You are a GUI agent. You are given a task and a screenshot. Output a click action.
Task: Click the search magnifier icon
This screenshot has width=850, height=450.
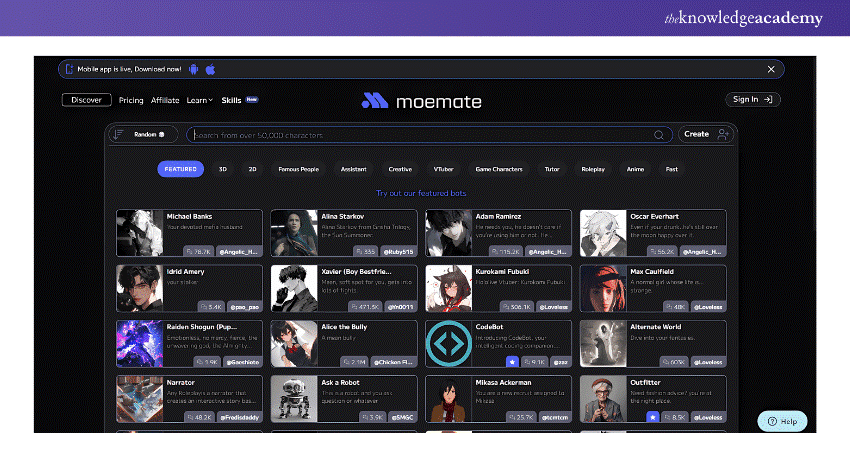coord(659,134)
